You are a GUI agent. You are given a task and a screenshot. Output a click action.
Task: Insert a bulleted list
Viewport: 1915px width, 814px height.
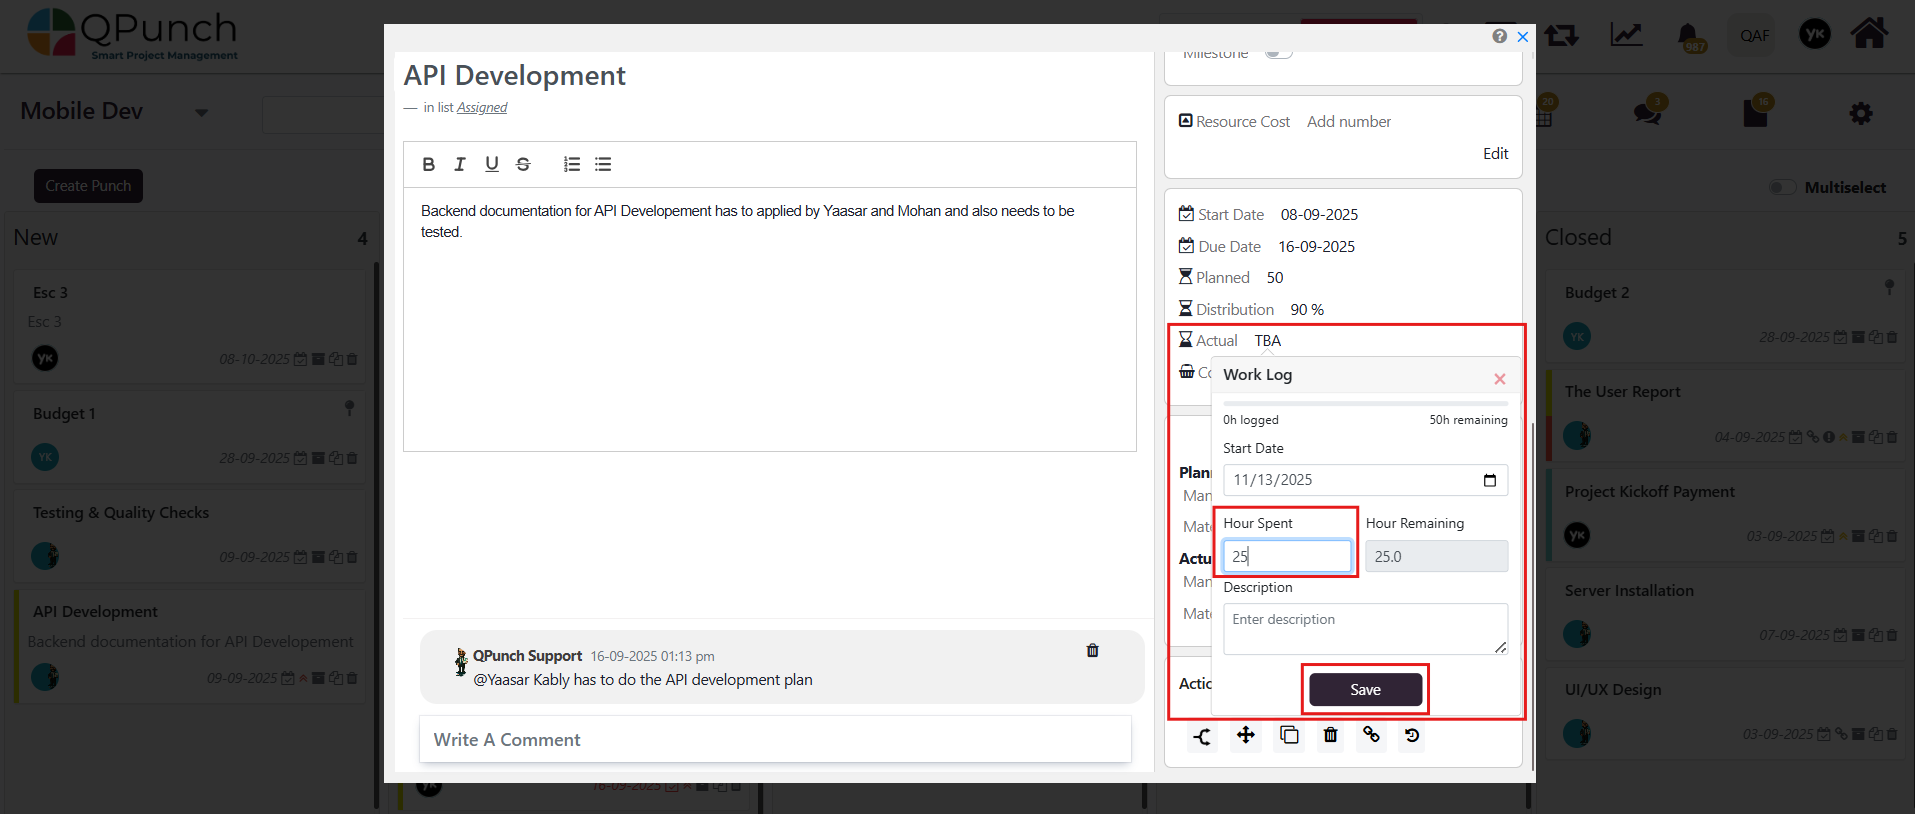coord(603,164)
